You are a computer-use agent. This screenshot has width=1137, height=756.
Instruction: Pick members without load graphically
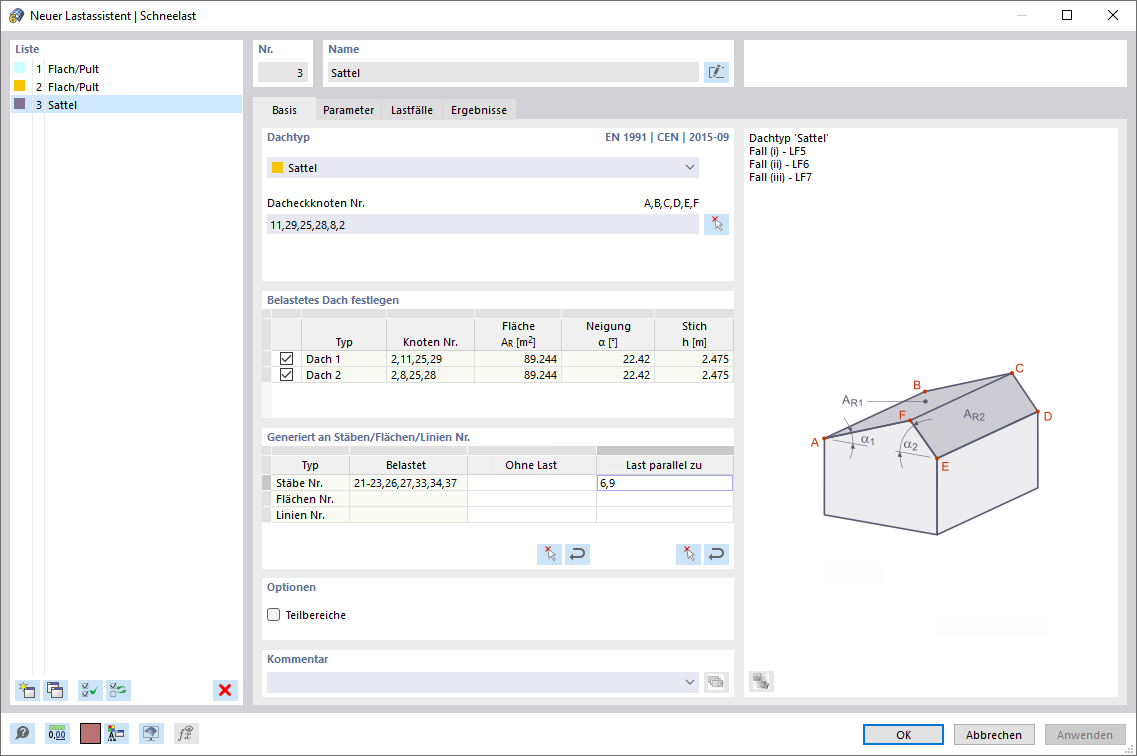(x=550, y=554)
